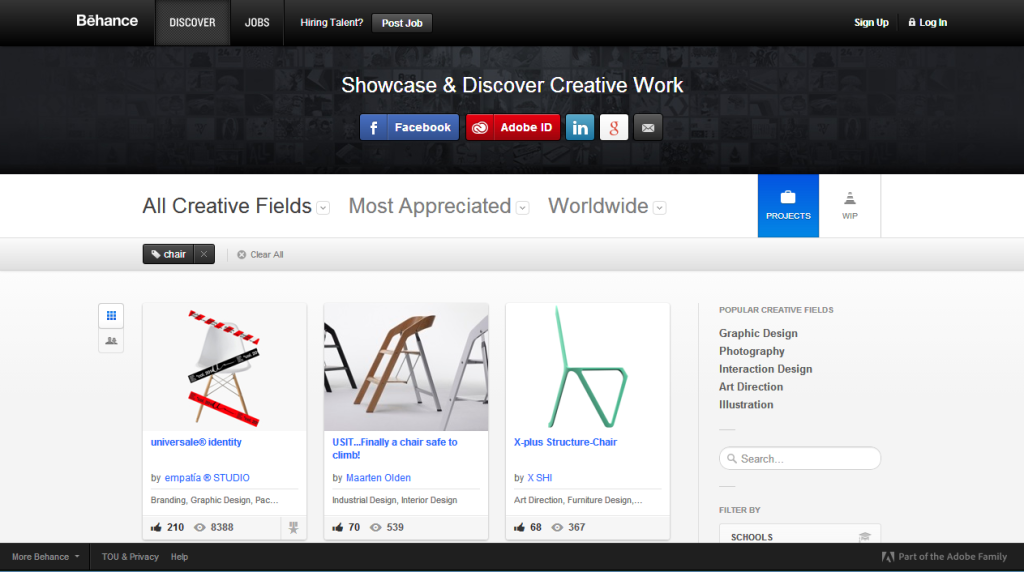Switch to the Projects tab
The image size is (1024, 572).
(788, 206)
